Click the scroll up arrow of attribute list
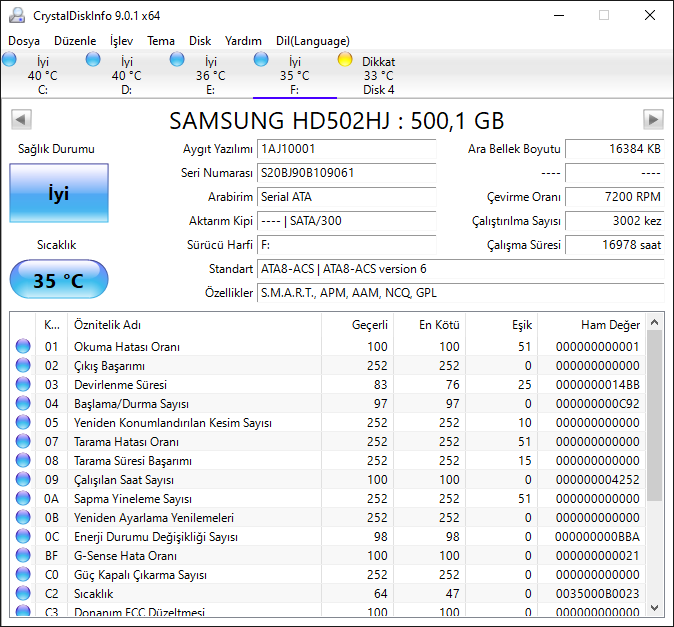The height and width of the screenshot is (627, 674). pyautogui.click(x=655, y=322)
